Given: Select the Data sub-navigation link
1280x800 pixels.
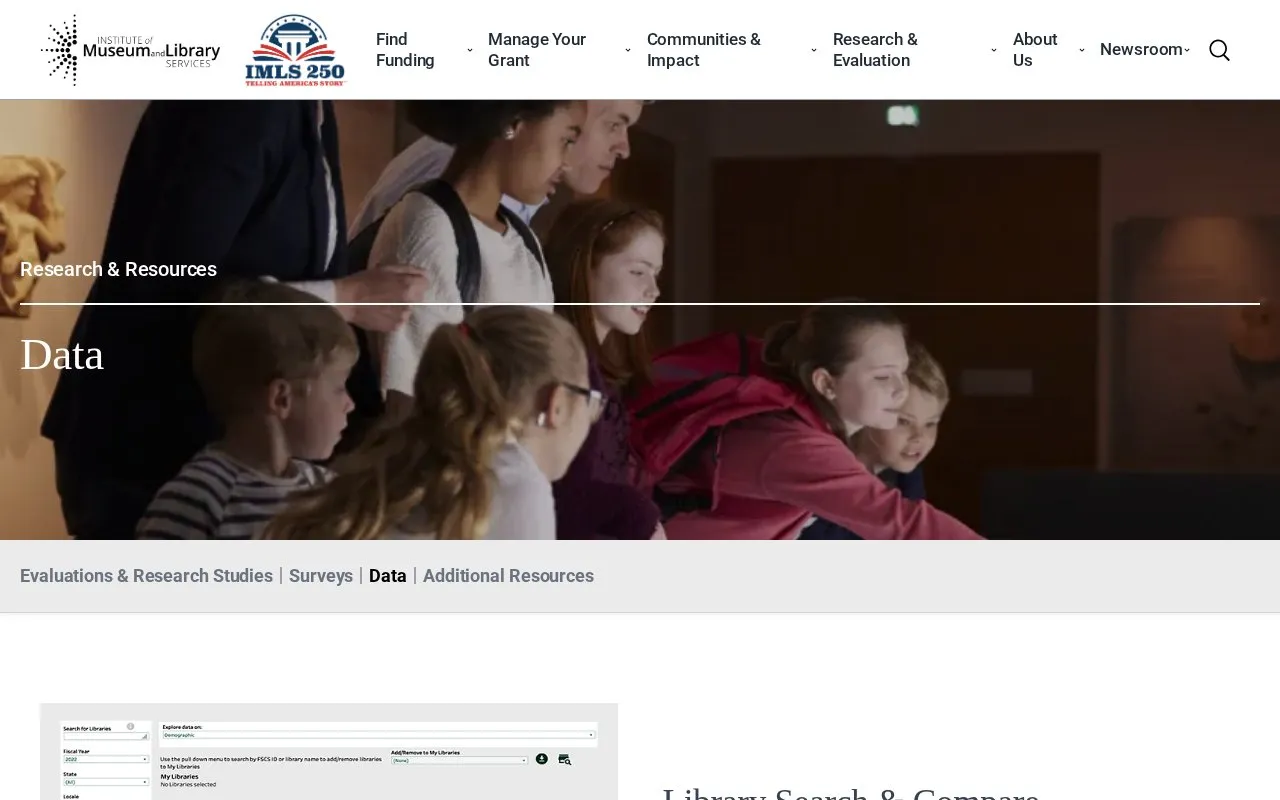Looking at the screenshot, I should [x=388, y=576].
